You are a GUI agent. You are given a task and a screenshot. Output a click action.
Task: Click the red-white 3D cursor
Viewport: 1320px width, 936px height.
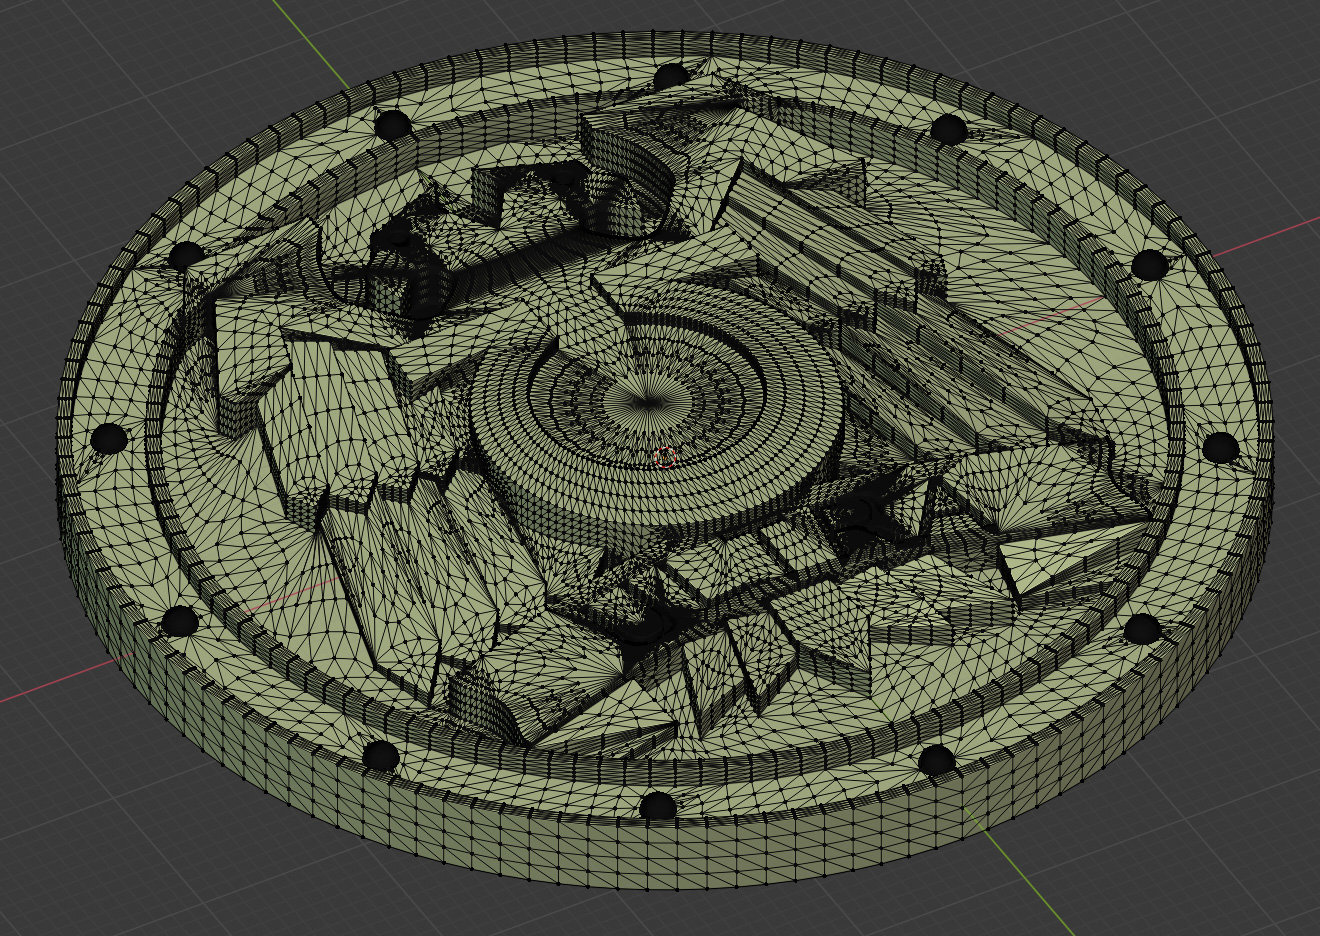click(666, 458)
